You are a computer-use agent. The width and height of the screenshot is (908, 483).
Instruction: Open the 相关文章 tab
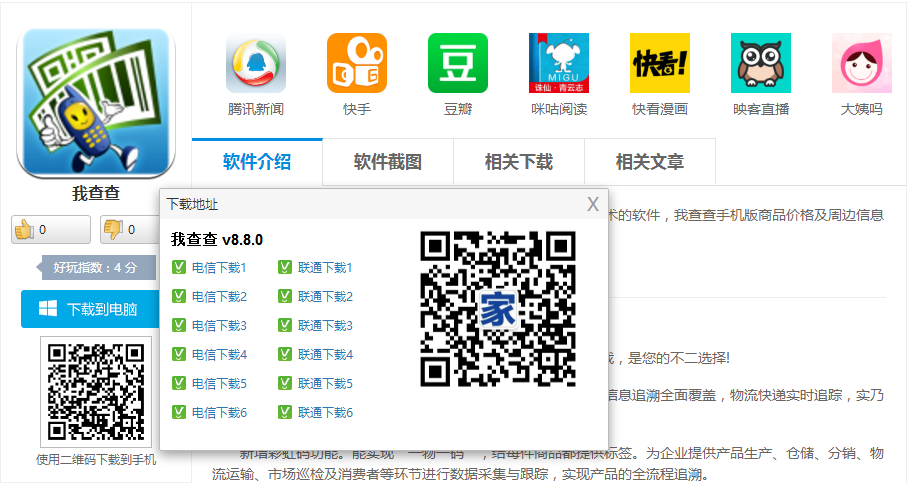coord(650,162)
